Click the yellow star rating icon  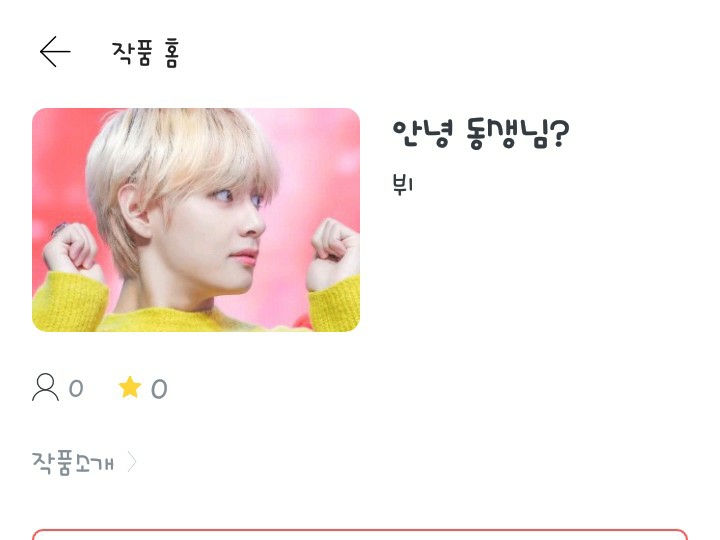[x=130, y=387]
